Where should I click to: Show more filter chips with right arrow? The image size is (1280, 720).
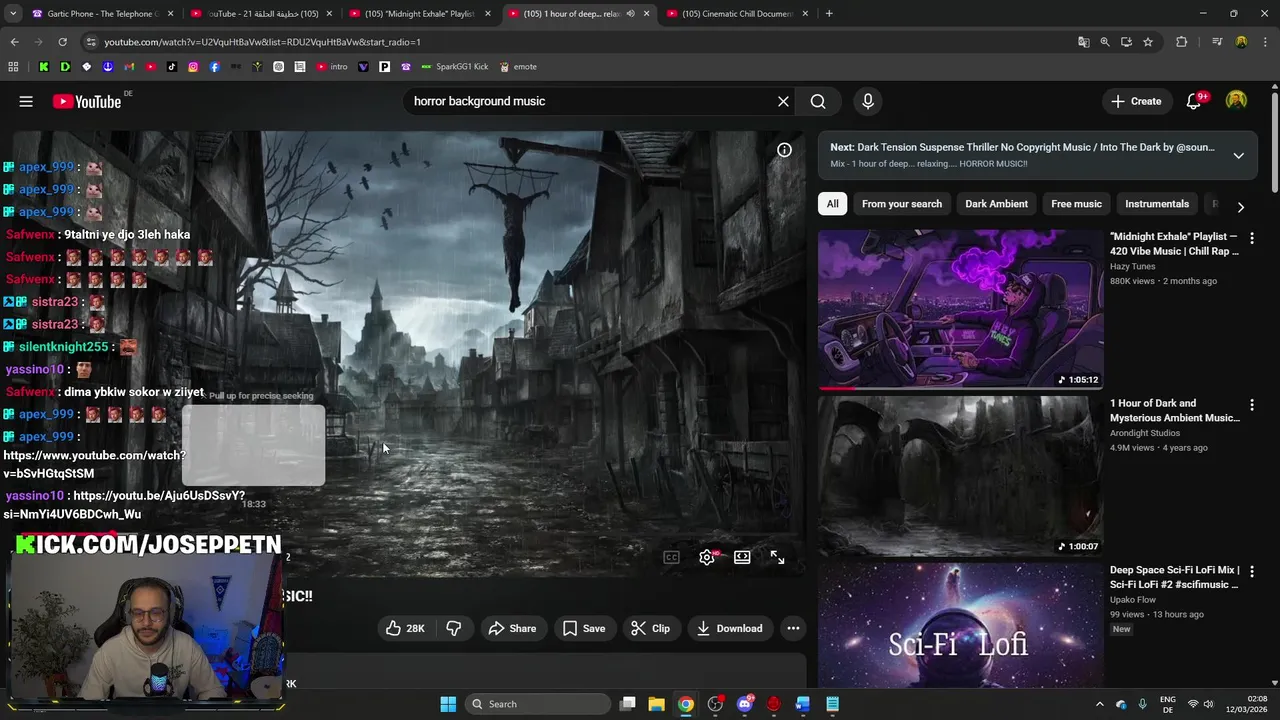point(1241,207)
